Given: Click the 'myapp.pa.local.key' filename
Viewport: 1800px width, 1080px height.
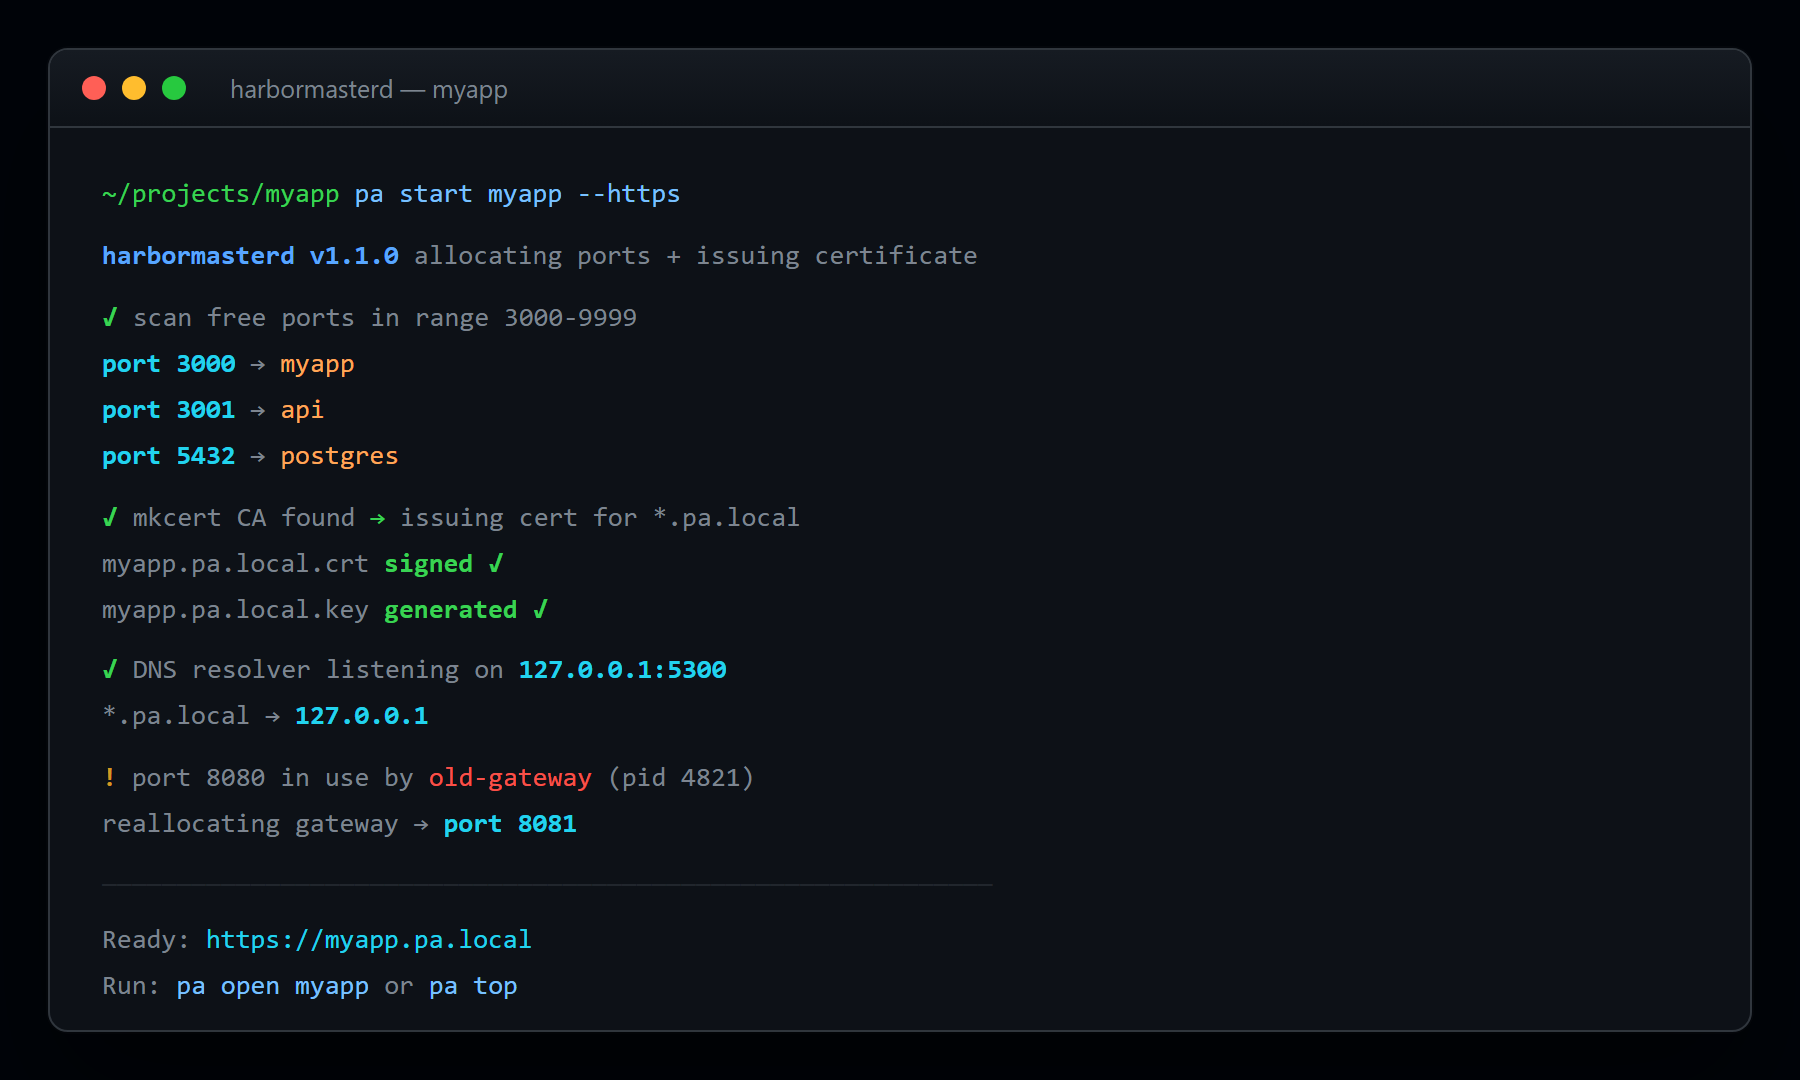Looking at the screenshot, I should tap(235, 610).
